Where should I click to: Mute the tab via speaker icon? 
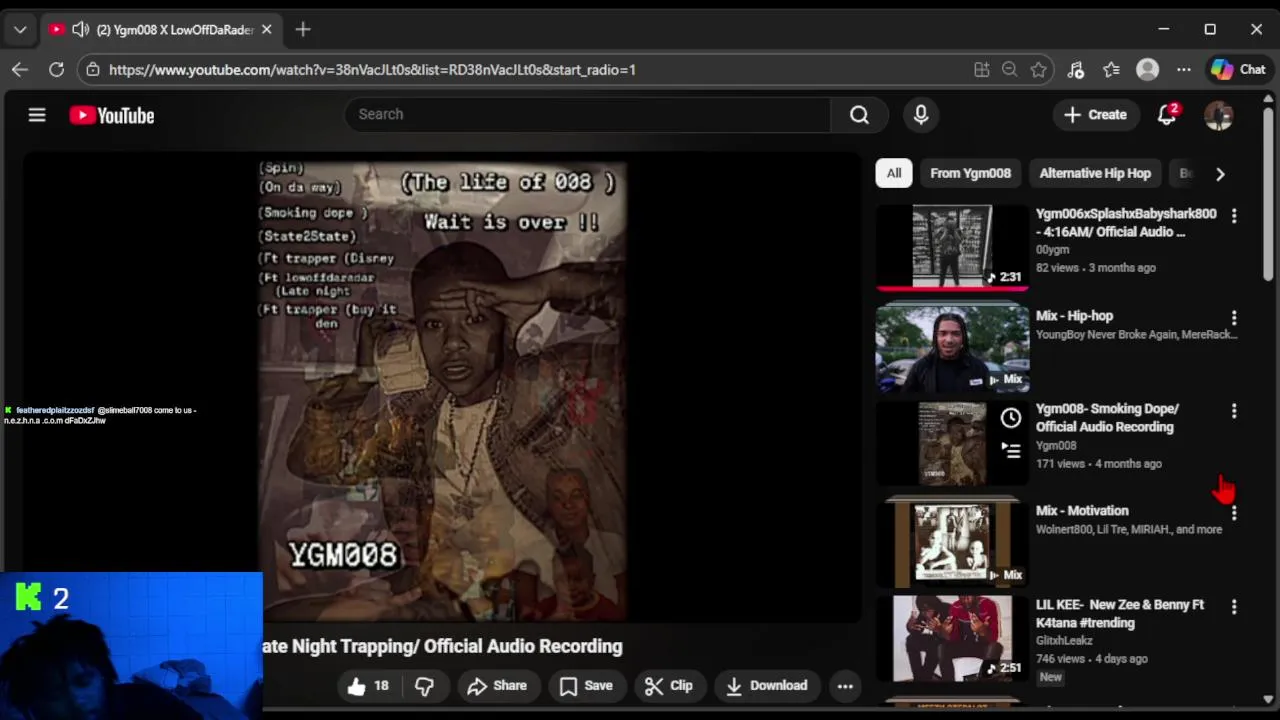[x=81, y=30]
